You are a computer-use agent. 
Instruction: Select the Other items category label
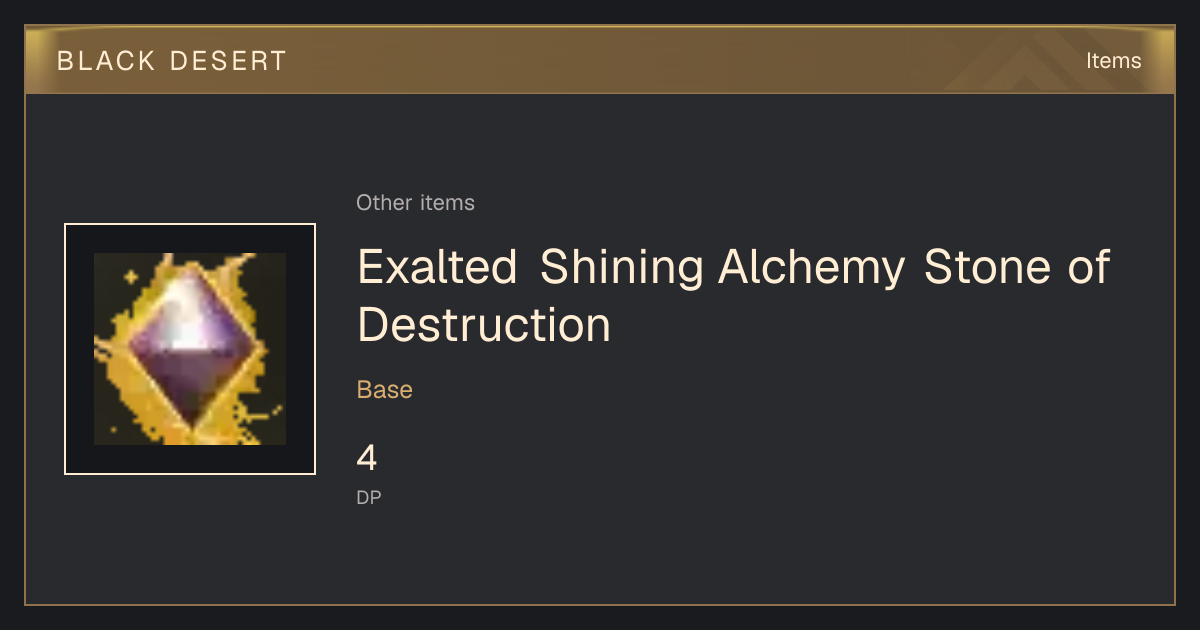[415, 203]
